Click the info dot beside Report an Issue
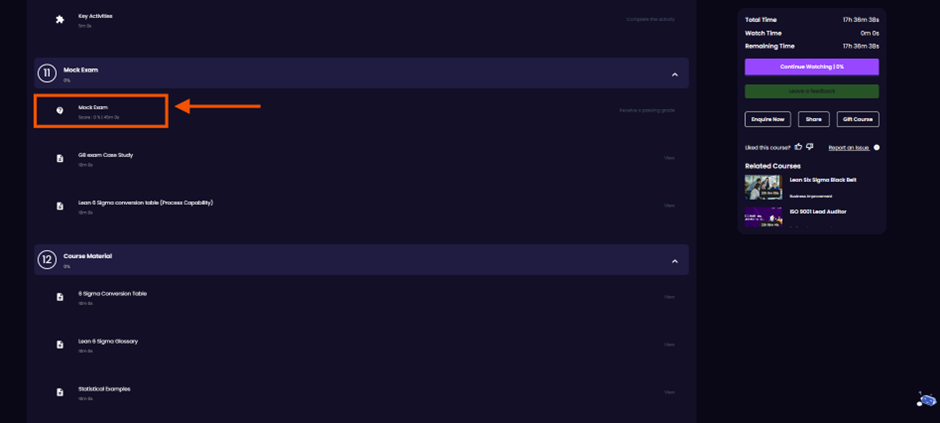 (x=876, y=147)
